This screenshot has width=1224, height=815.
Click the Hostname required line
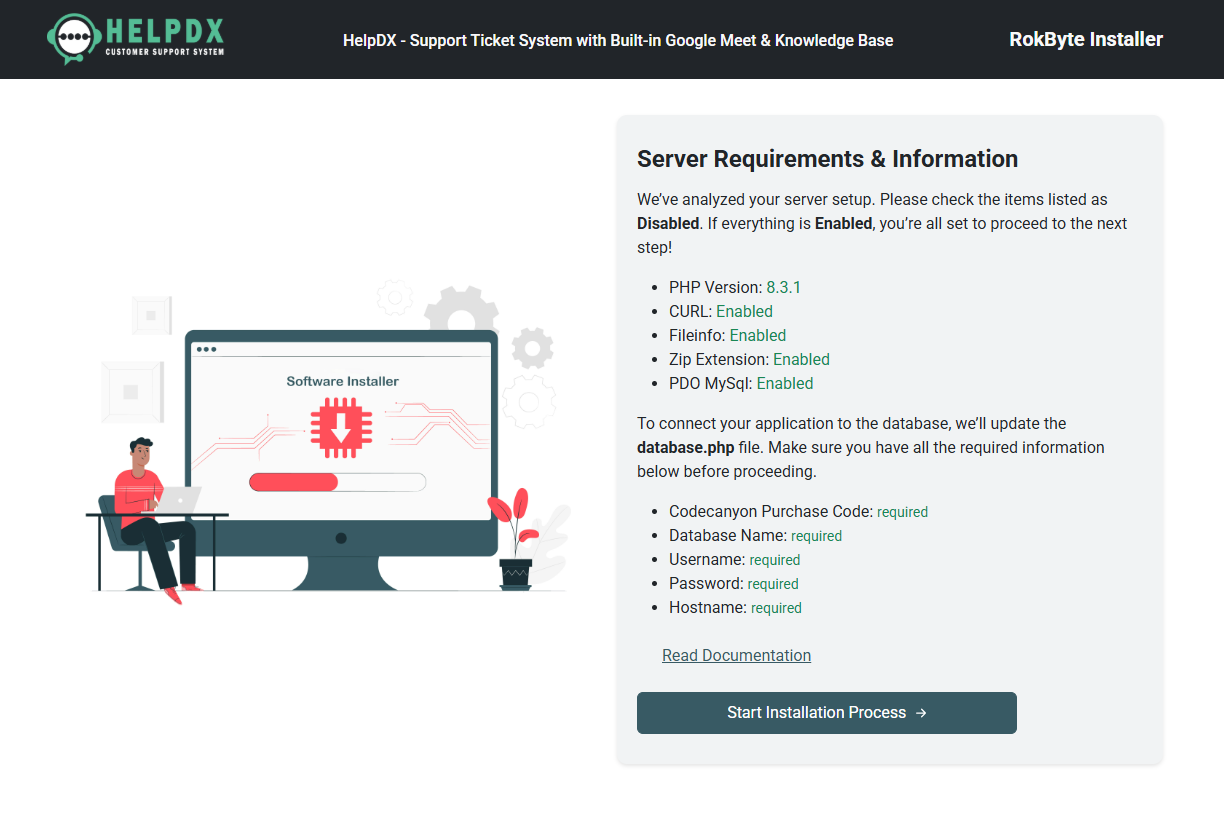click(x=735, y=607)
